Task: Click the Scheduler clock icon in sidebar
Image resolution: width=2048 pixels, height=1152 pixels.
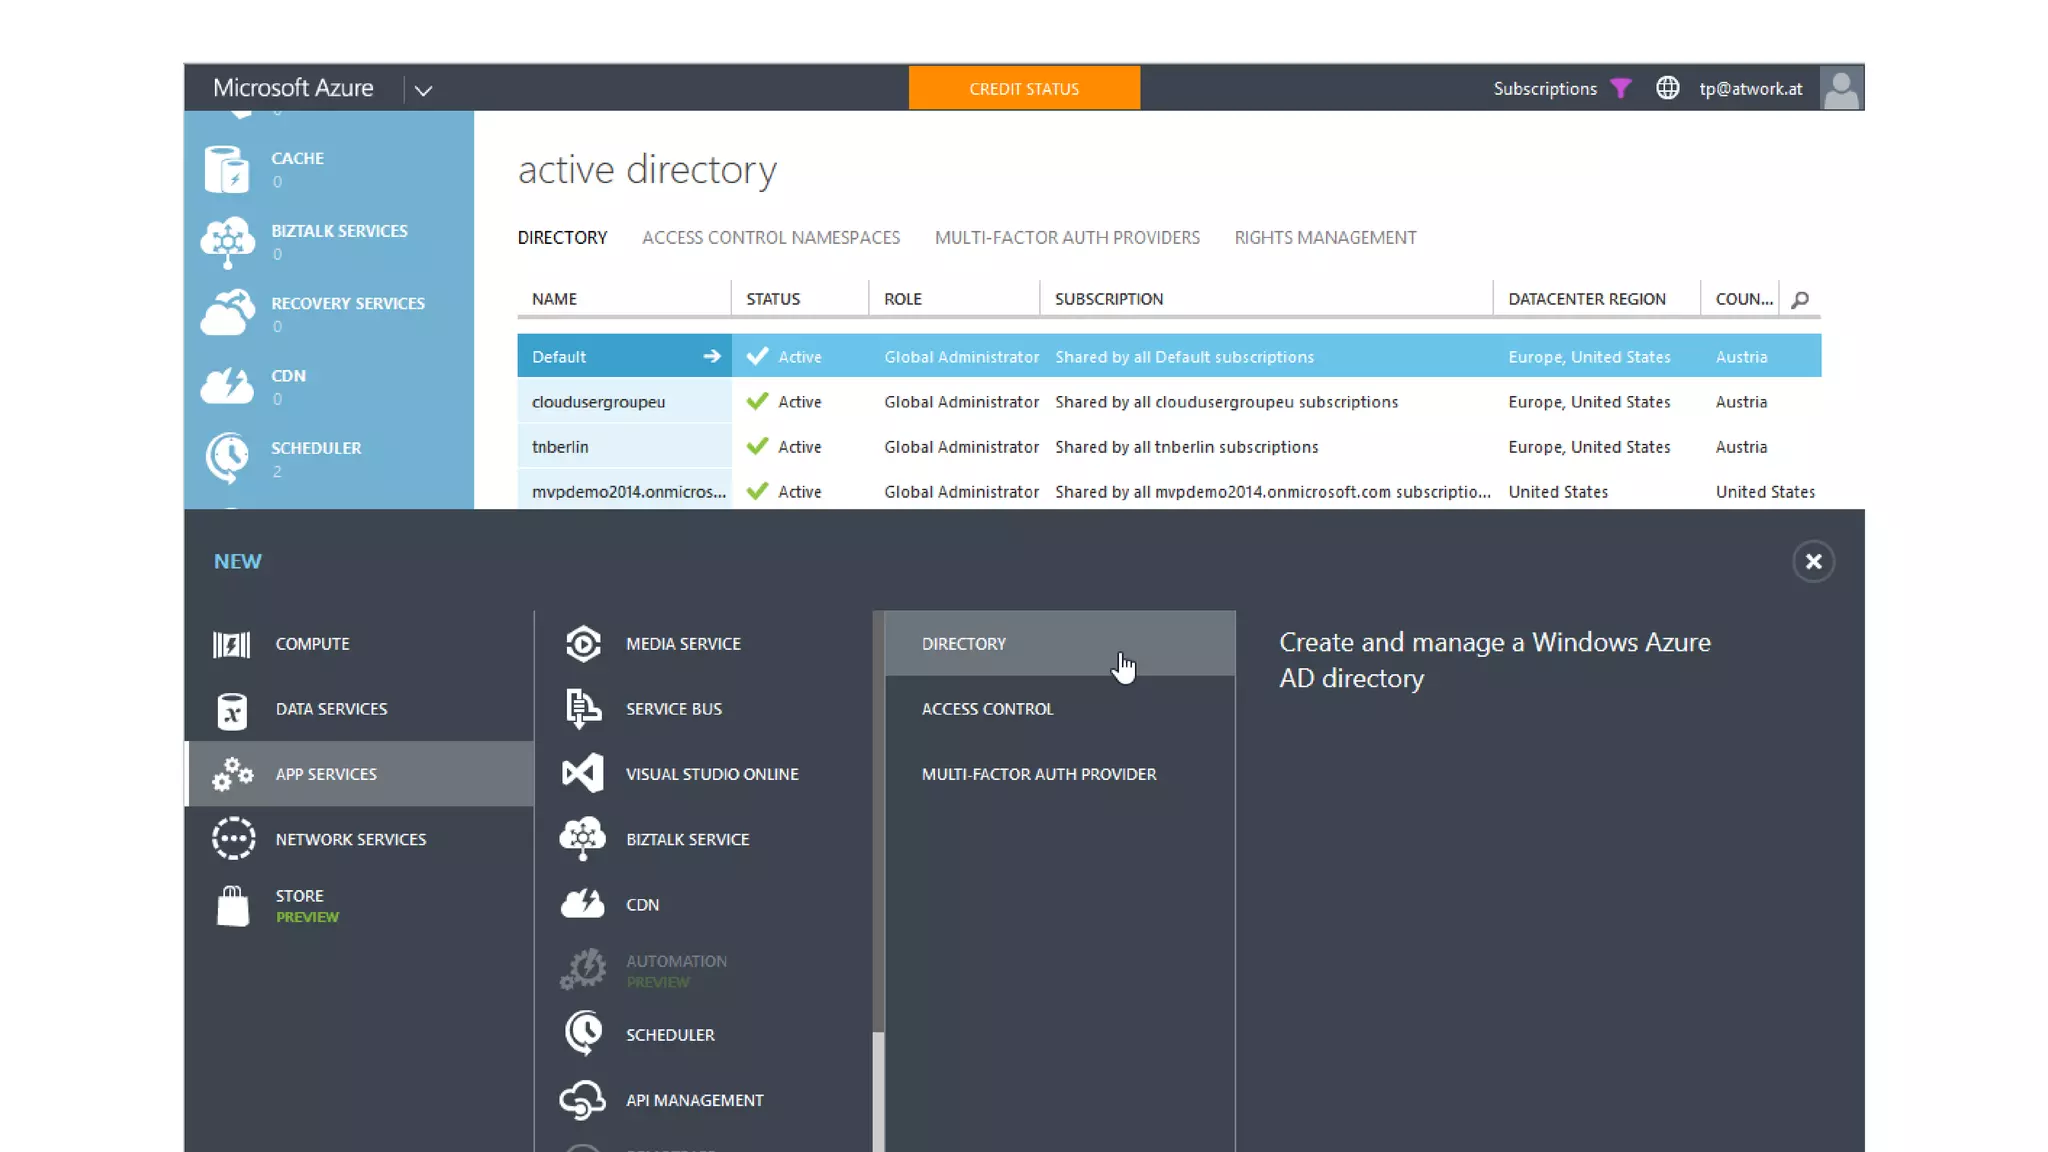Action: [x=227, y=458]
